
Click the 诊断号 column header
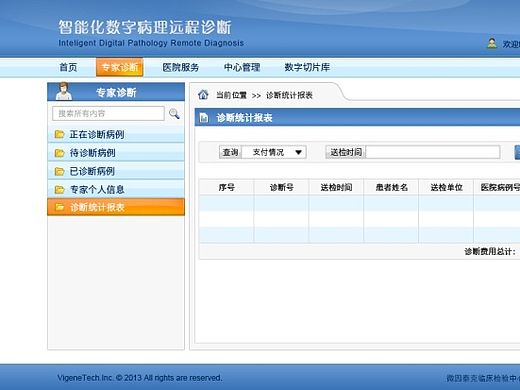pyautogui.click(x=282, y=187)
